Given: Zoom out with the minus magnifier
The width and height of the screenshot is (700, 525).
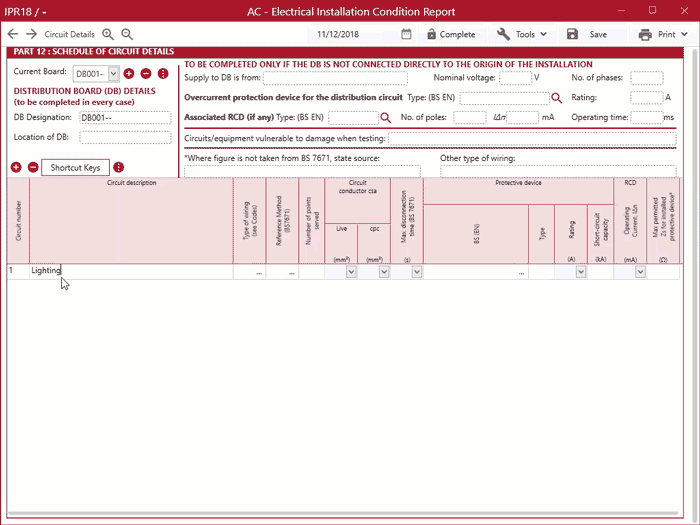Looking at the screenshot, I should click(127, 34).
